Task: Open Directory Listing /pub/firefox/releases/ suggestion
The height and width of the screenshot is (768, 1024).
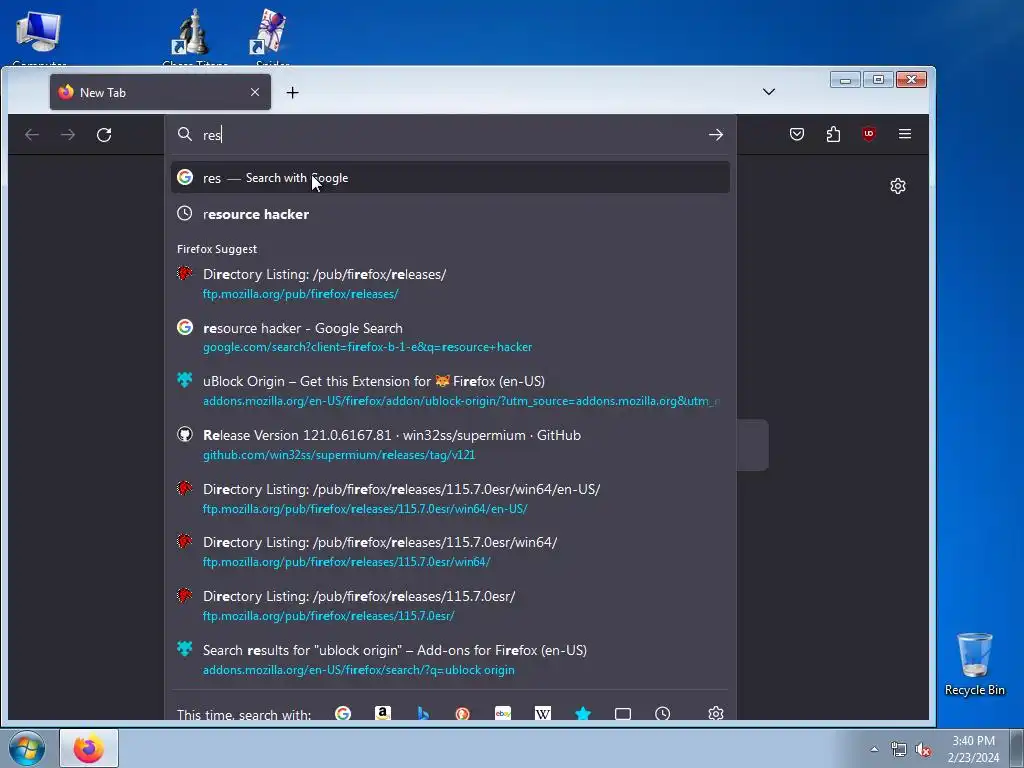Action: [x=450, y=283]
